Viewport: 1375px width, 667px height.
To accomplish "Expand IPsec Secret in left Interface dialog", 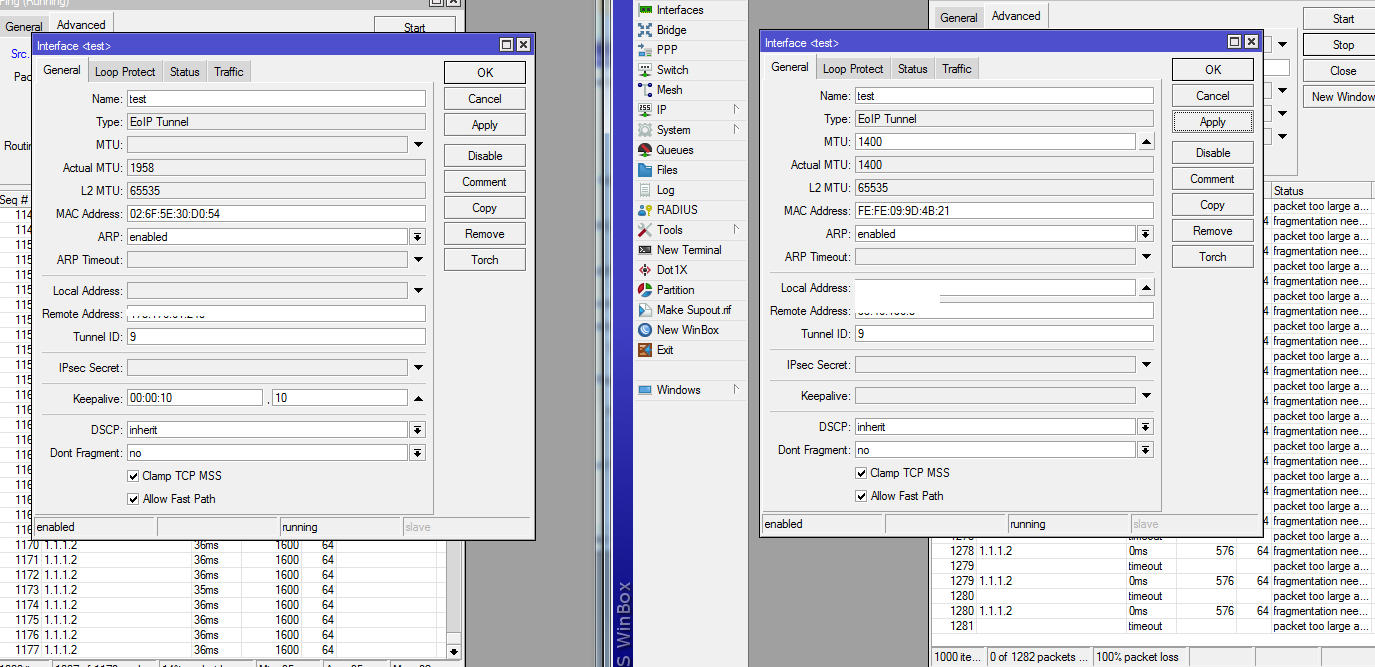I will coord(418,368).
